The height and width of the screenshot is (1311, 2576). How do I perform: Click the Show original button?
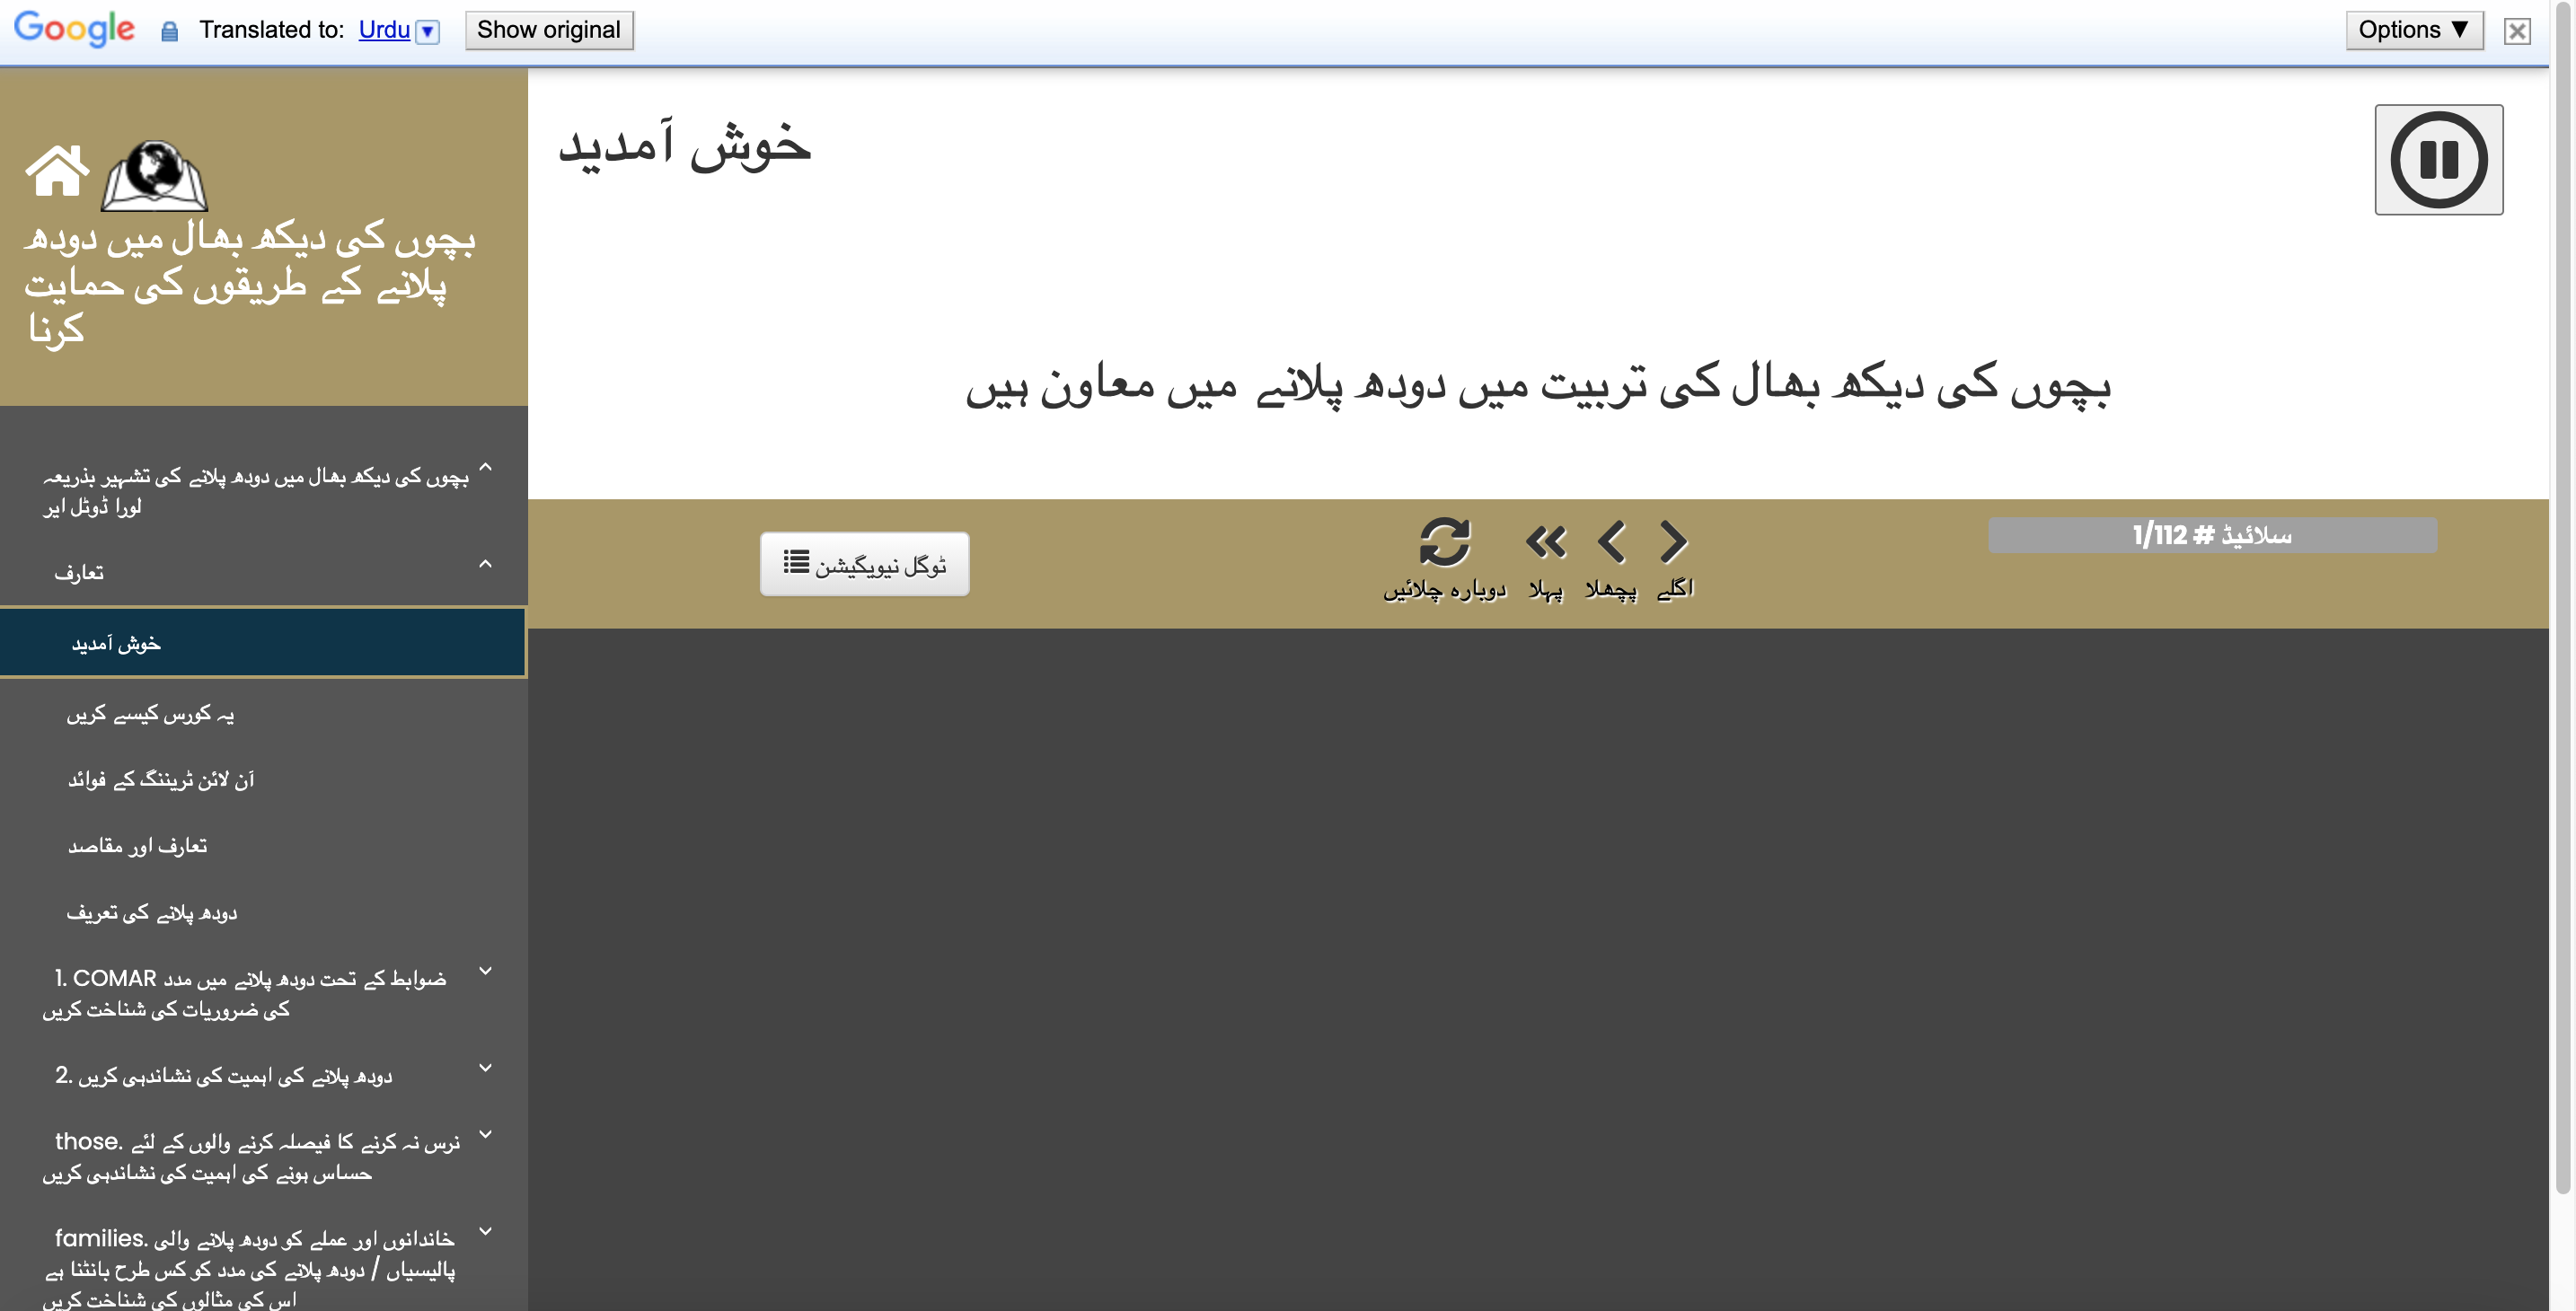[549, 30]
